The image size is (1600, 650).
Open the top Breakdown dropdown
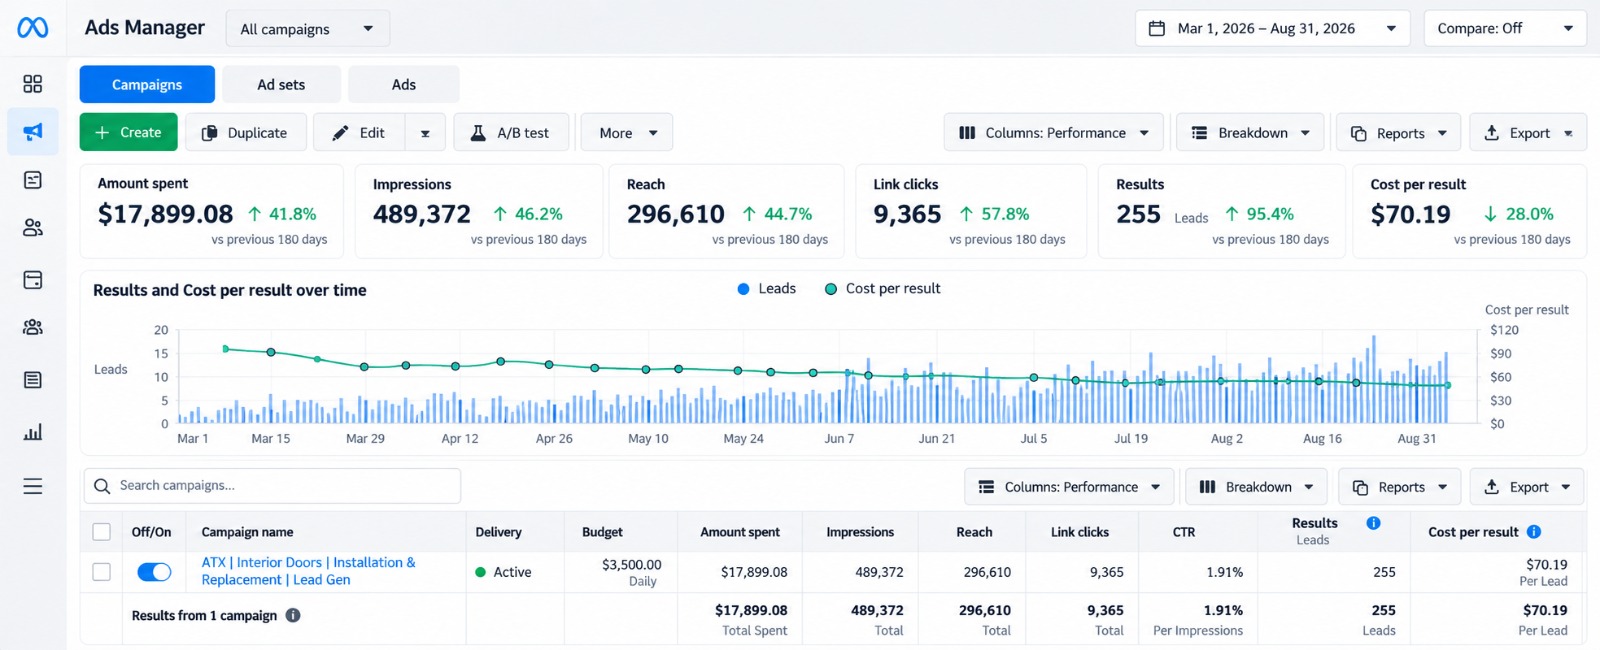coord(1250,132)
